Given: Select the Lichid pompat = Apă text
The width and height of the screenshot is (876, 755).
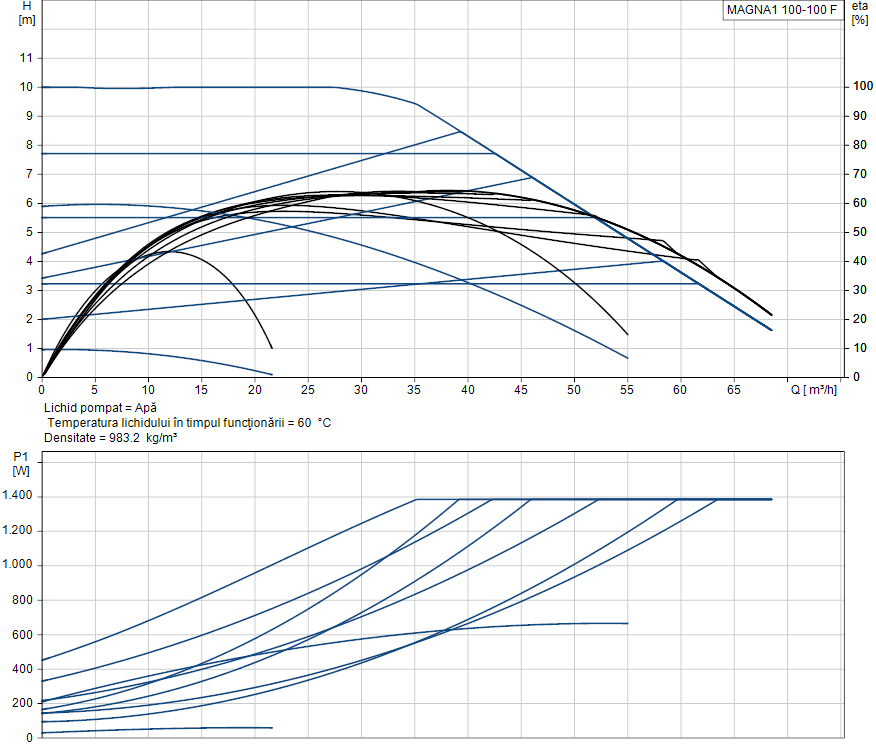Looking at the screenshot, I should coord(100,409).
